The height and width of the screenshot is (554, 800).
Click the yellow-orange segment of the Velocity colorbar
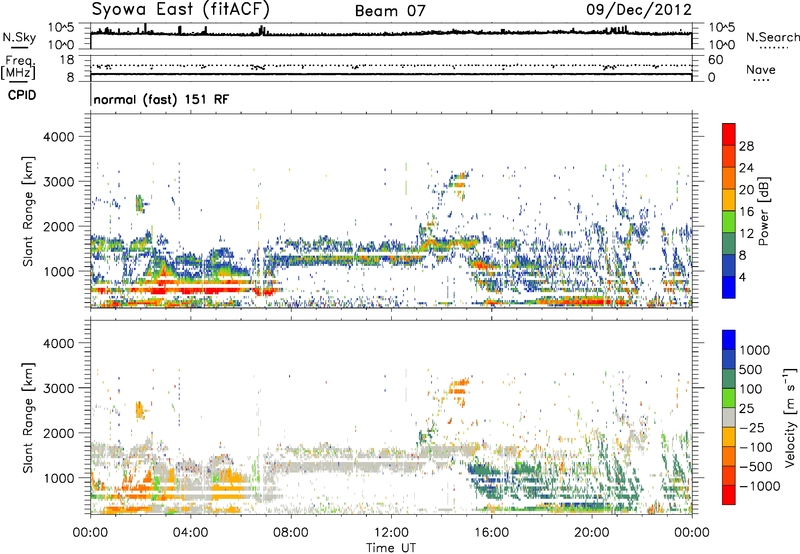coord(729,437)
